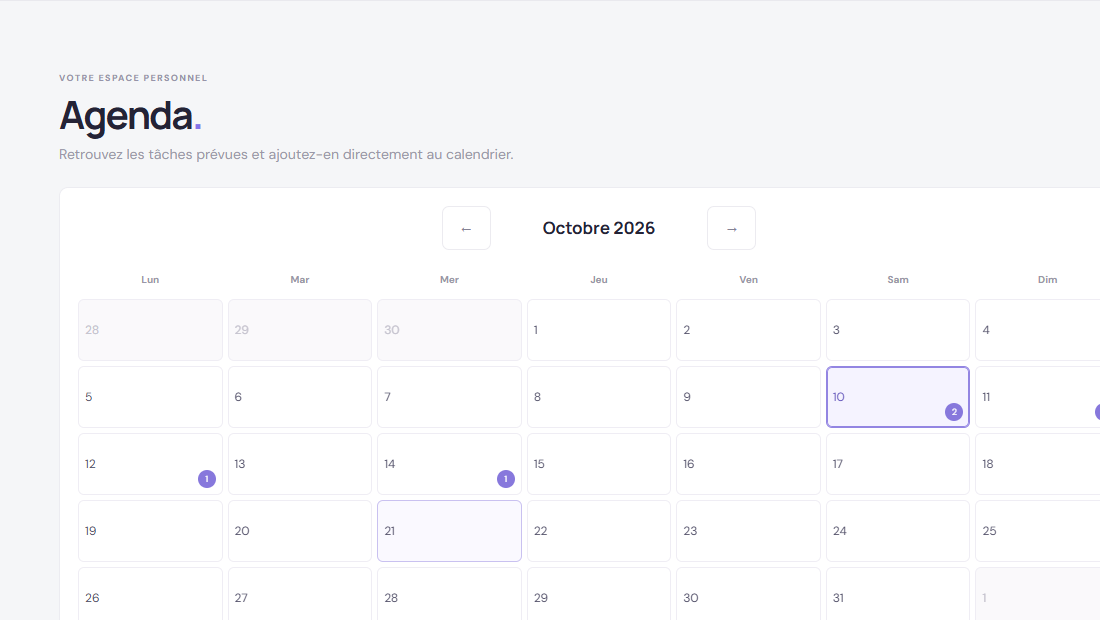Select day 17 in the calendar

[x=897, y=464]
